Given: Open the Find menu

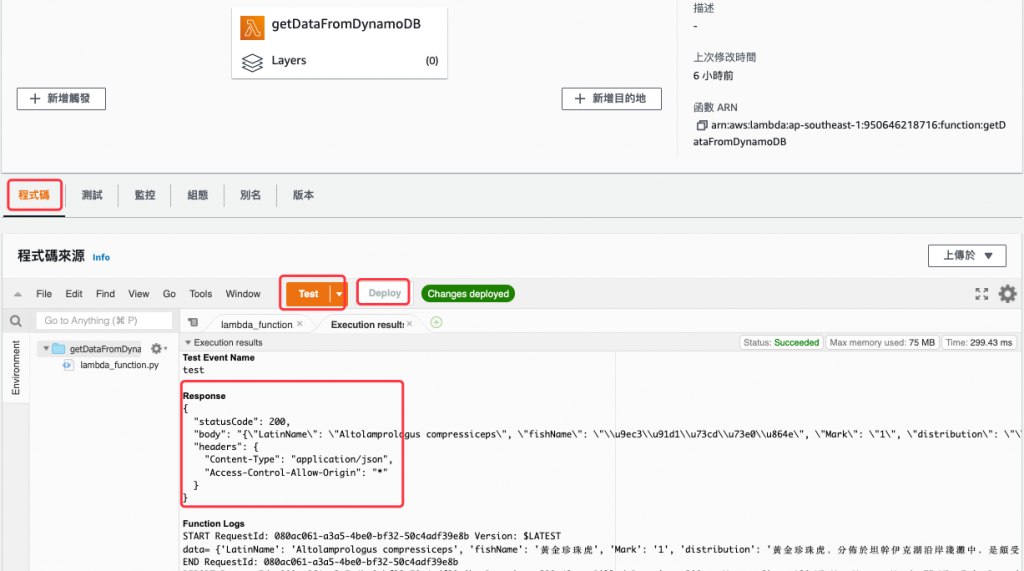Looking at the screenshot, I should click(105, 294).
